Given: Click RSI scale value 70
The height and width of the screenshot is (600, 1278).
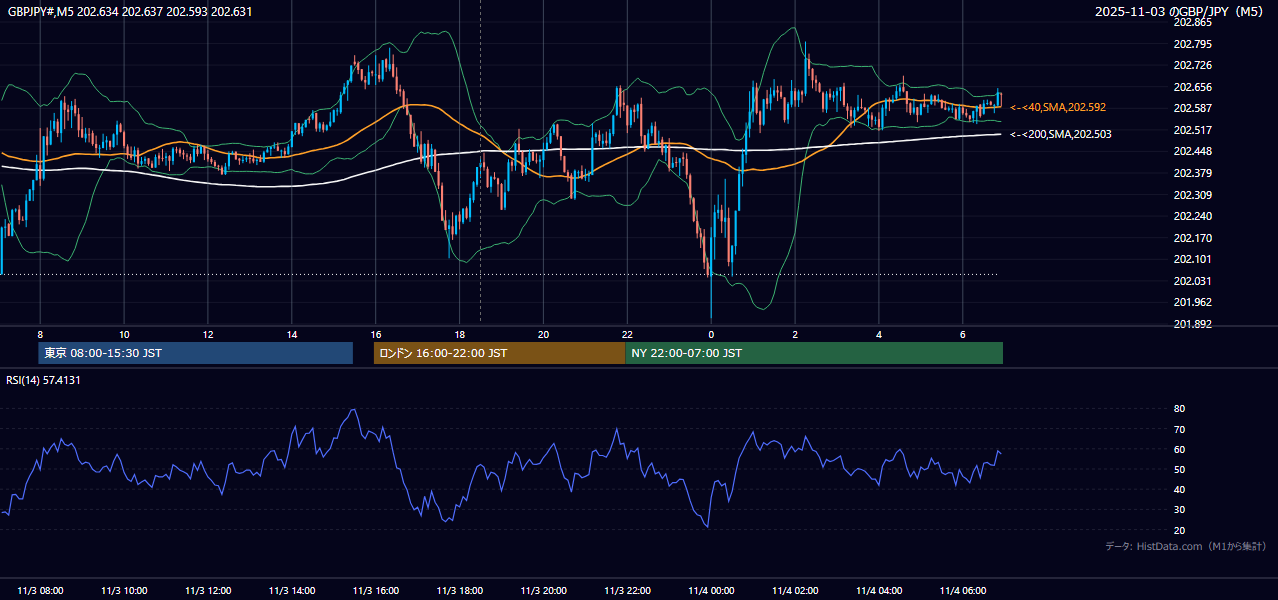Looking at the screenshot, I should 1179,429.
